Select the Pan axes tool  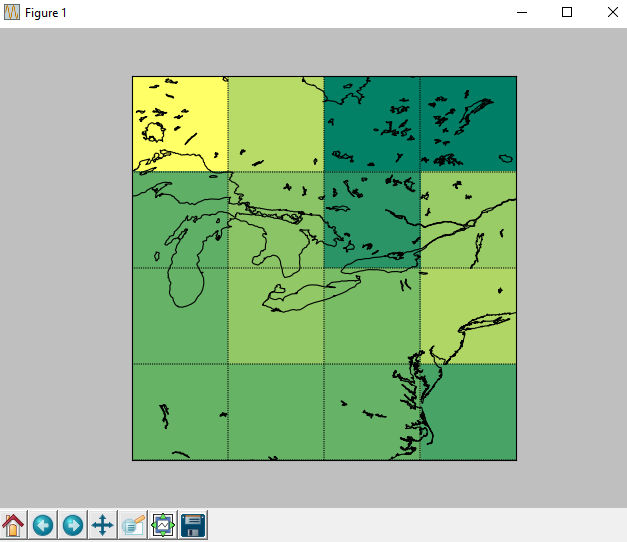(x=103, y=525)
